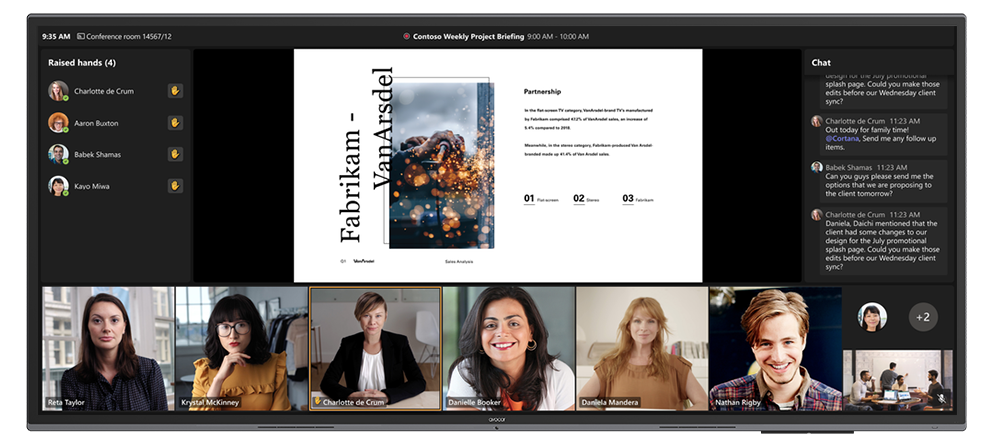Click the 9:35 AM clock

[56, 37]
